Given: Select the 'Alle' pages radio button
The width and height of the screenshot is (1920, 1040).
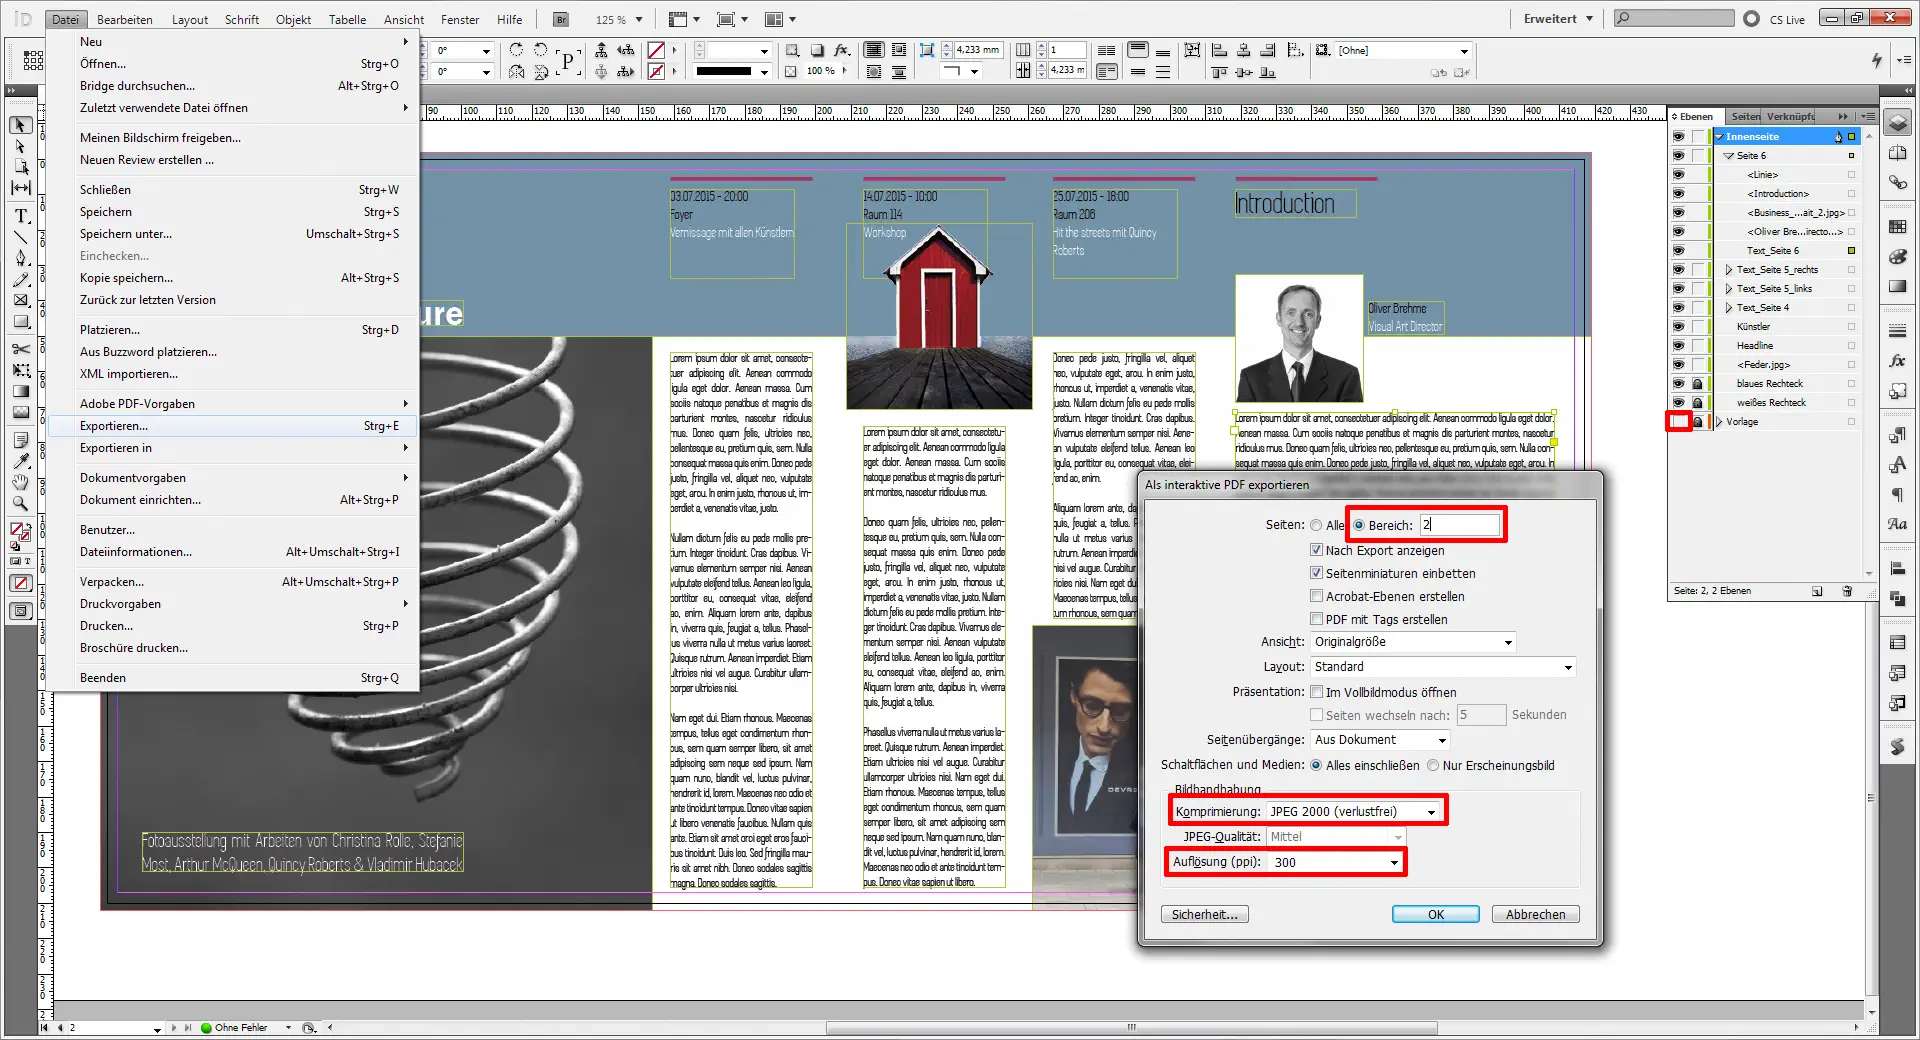Looking at the screenshot, I should click(x=1317, y=526).
